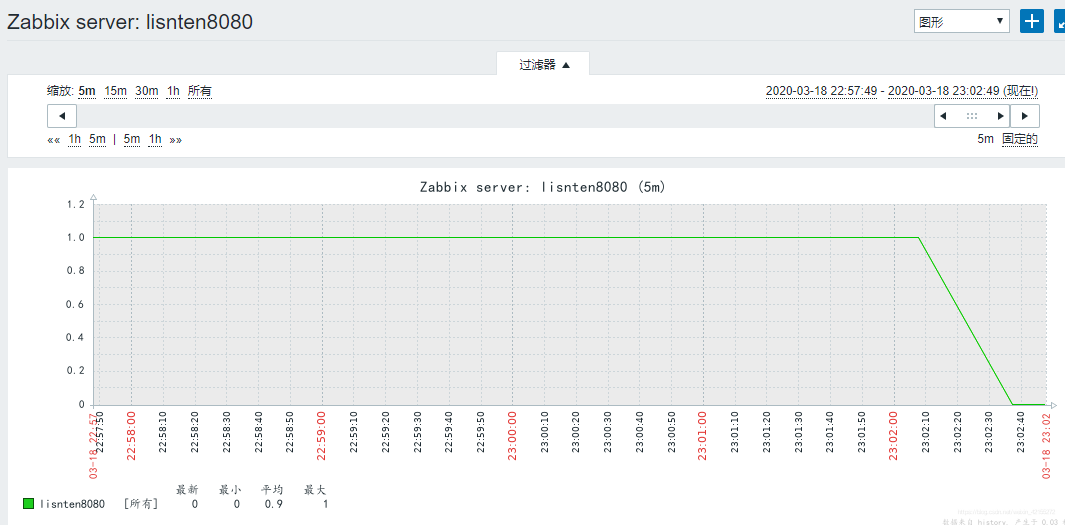
Task: Click the 22:58:00 red time axis label
Action: click(132, 435)
